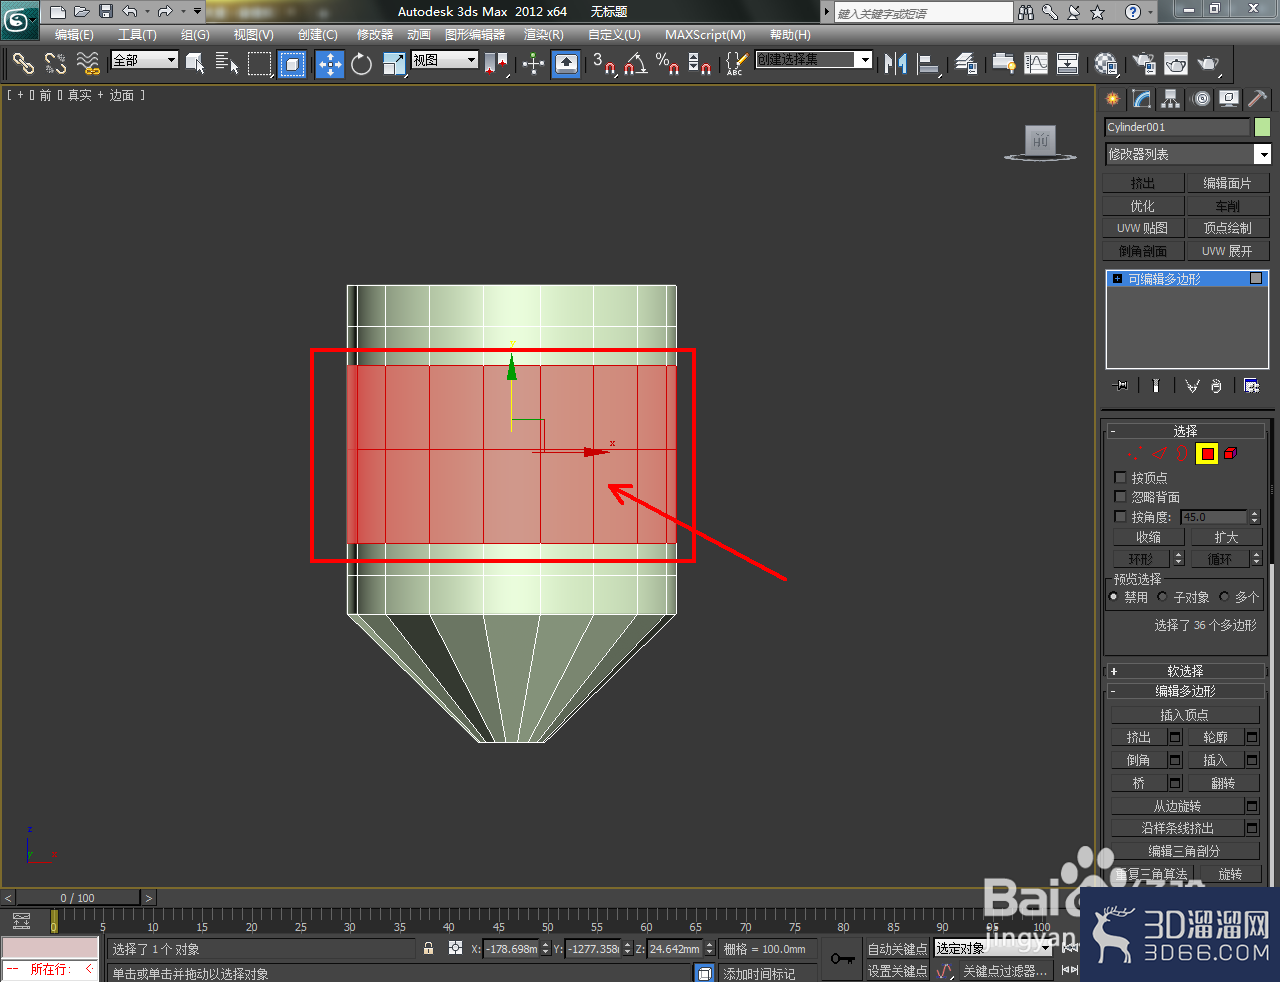
Task: Enable the 忽略背面 checkbox
Action: (1120, 497)
